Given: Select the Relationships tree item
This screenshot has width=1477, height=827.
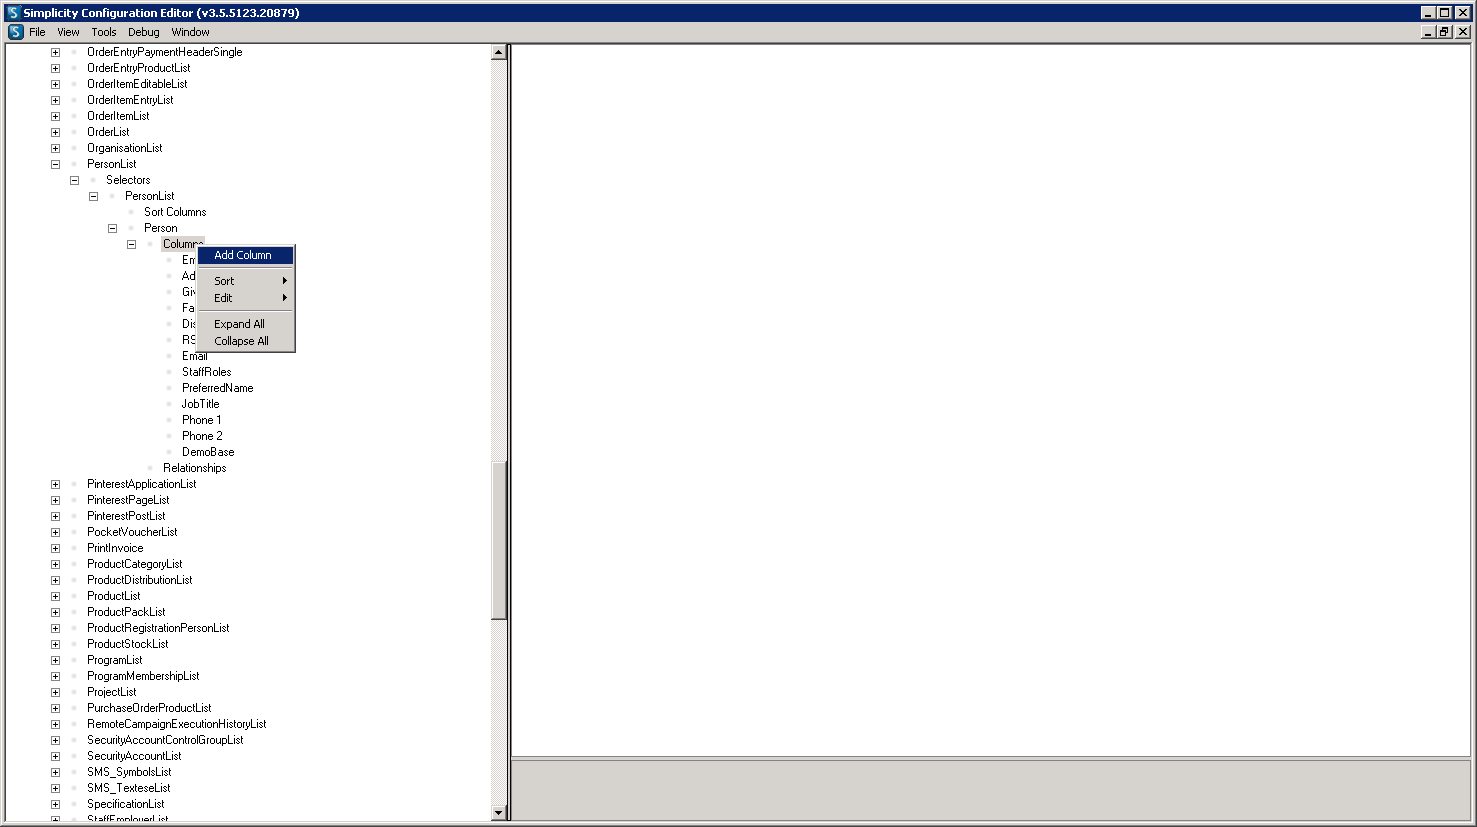Looking at the screenshot, I should coord(194,468).
